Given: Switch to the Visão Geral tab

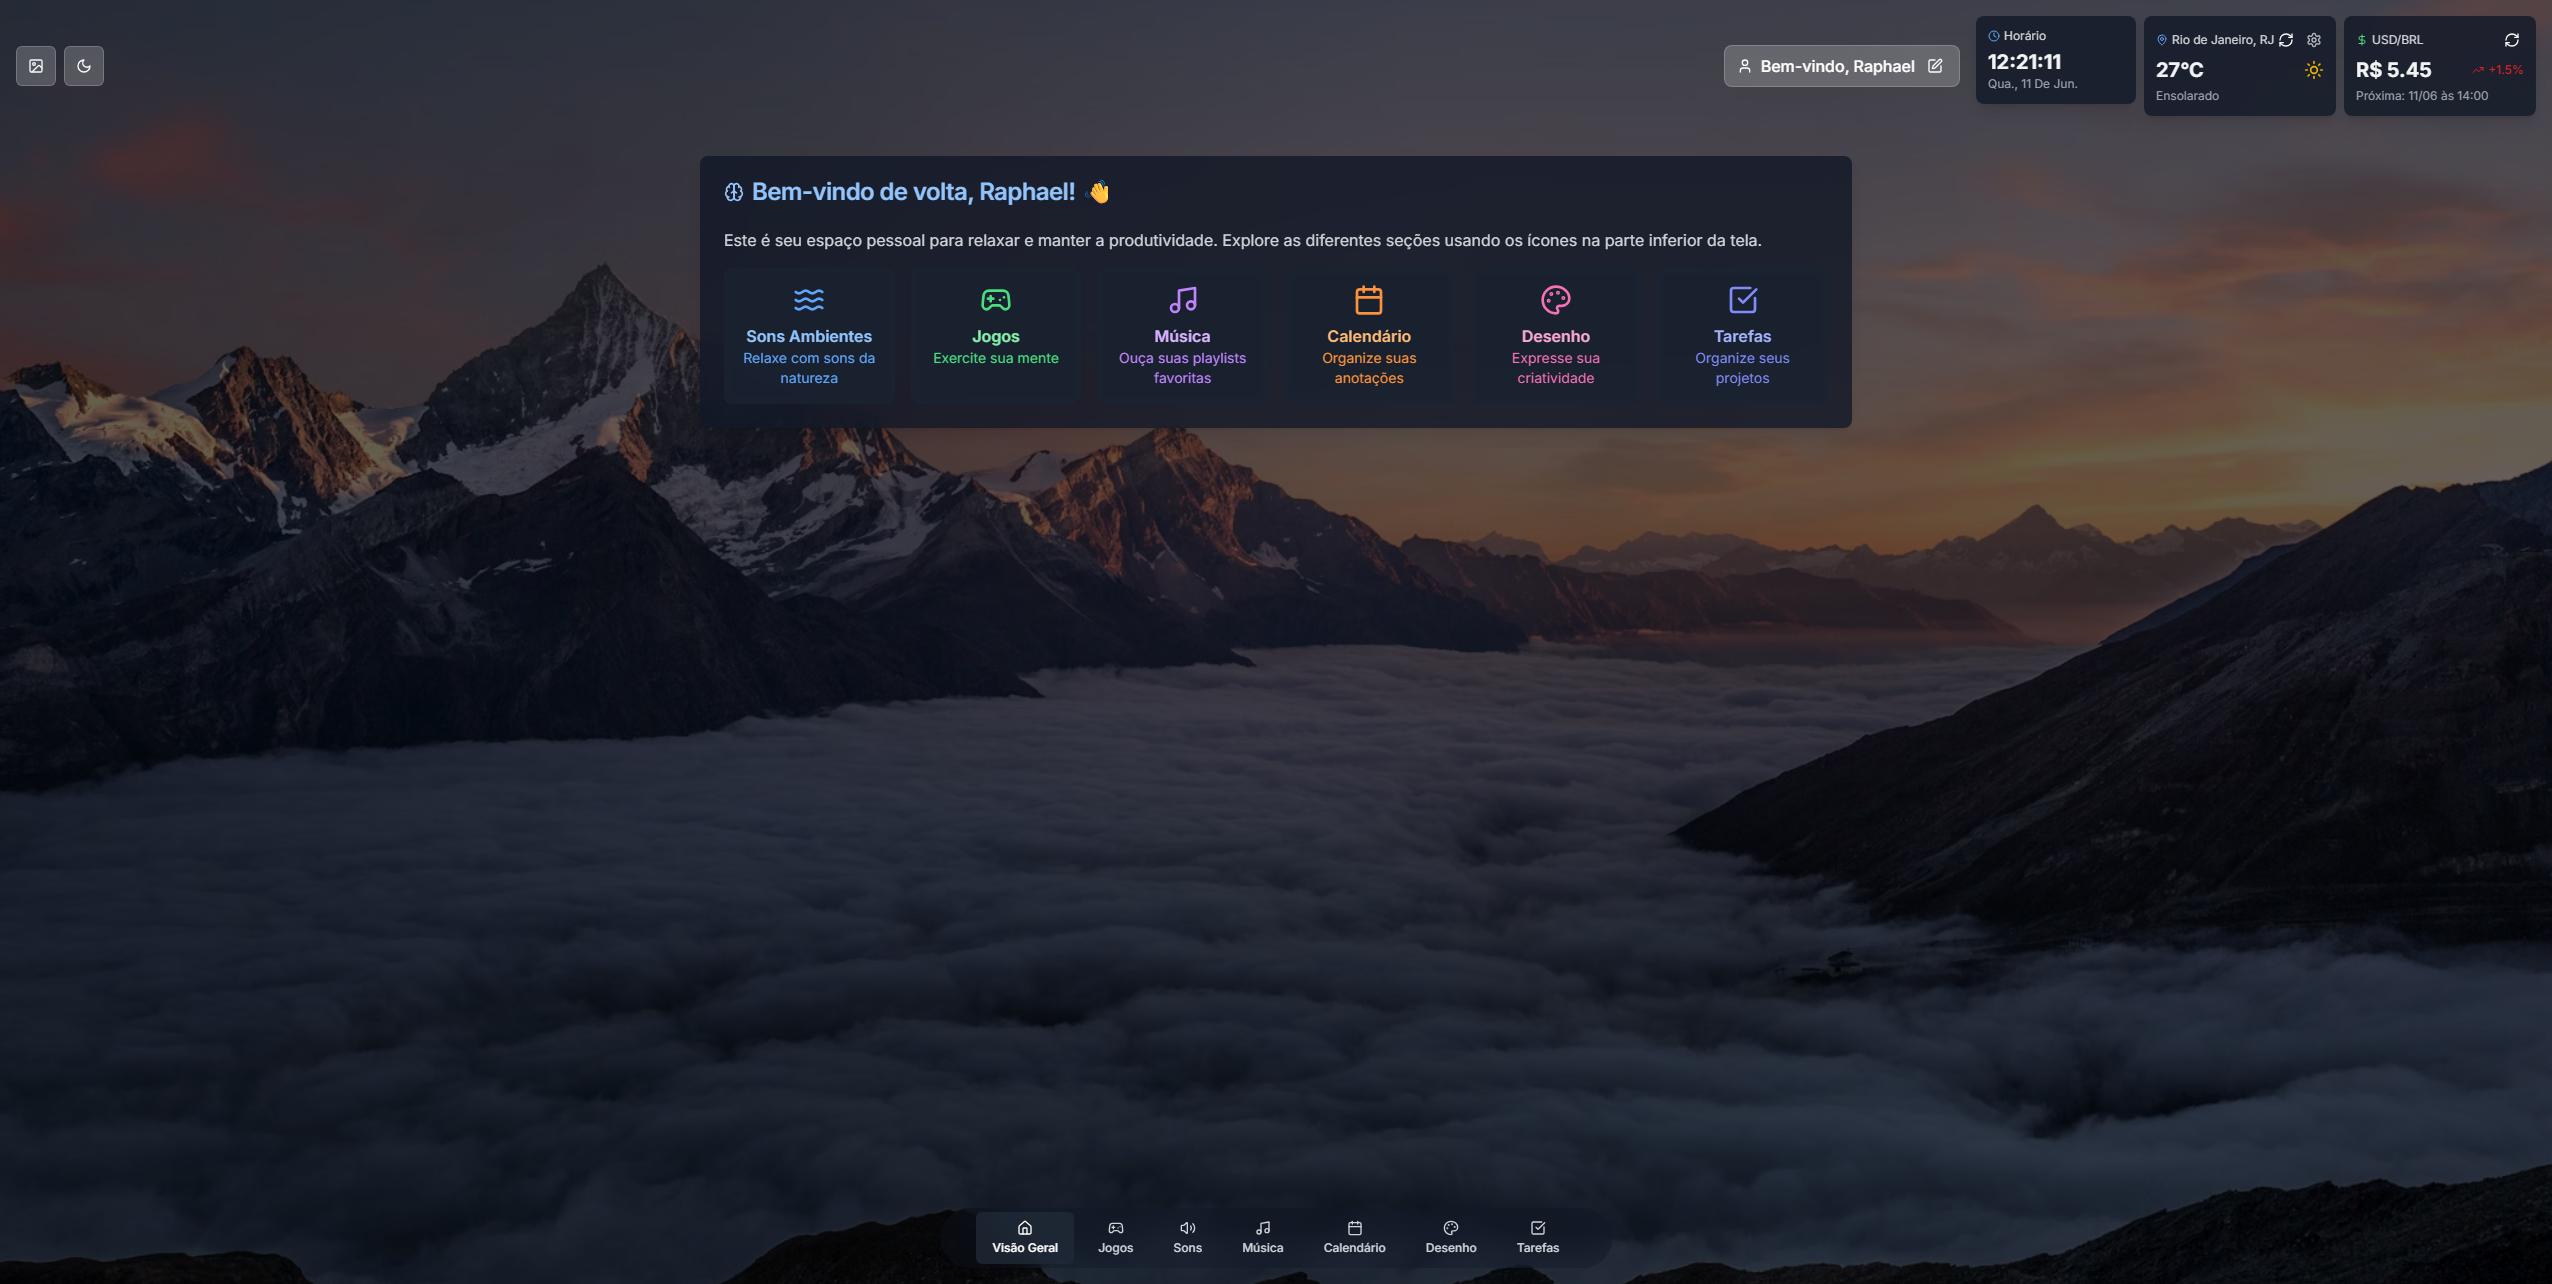Looking at the screenshot, I should pos(1023,1237).
